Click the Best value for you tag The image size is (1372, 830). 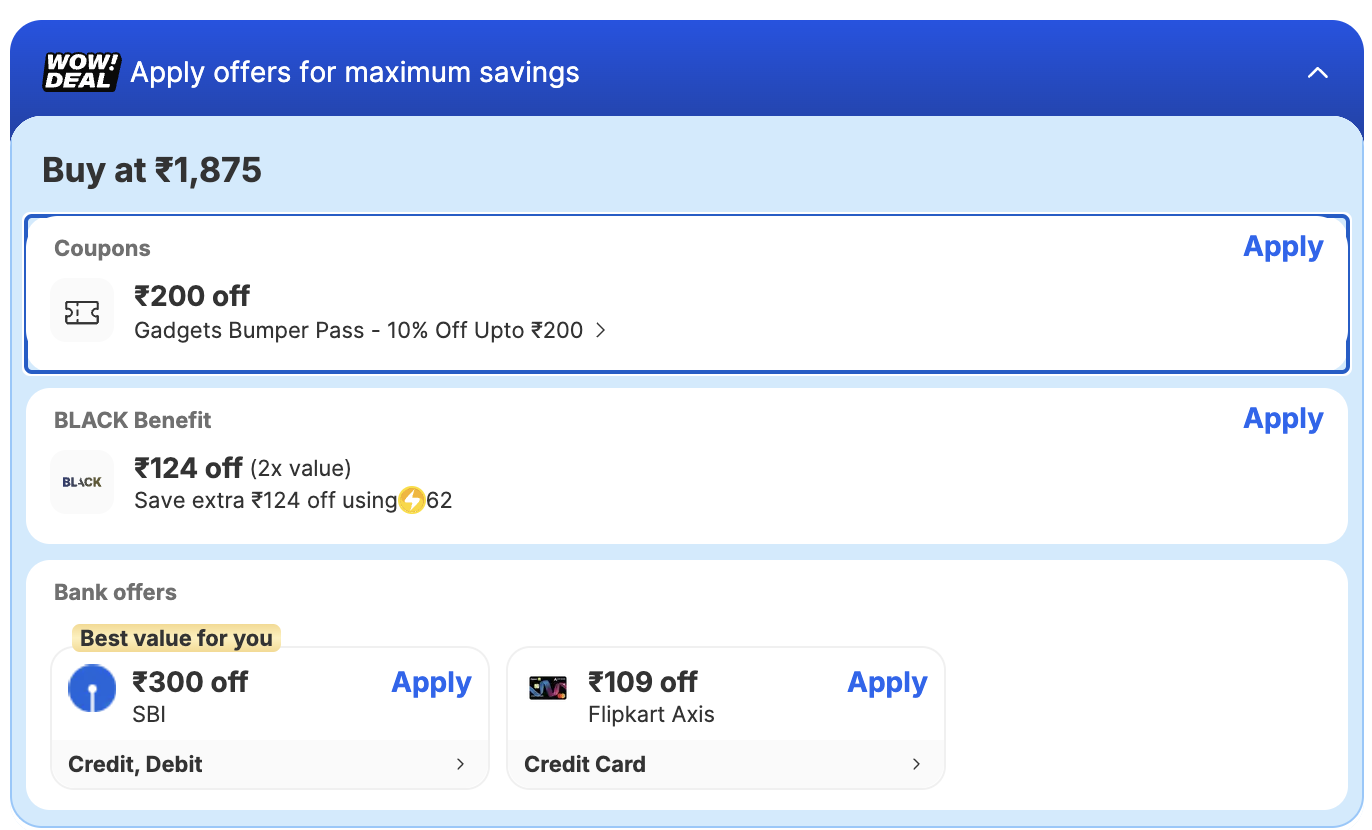click(x=176, y=638)
